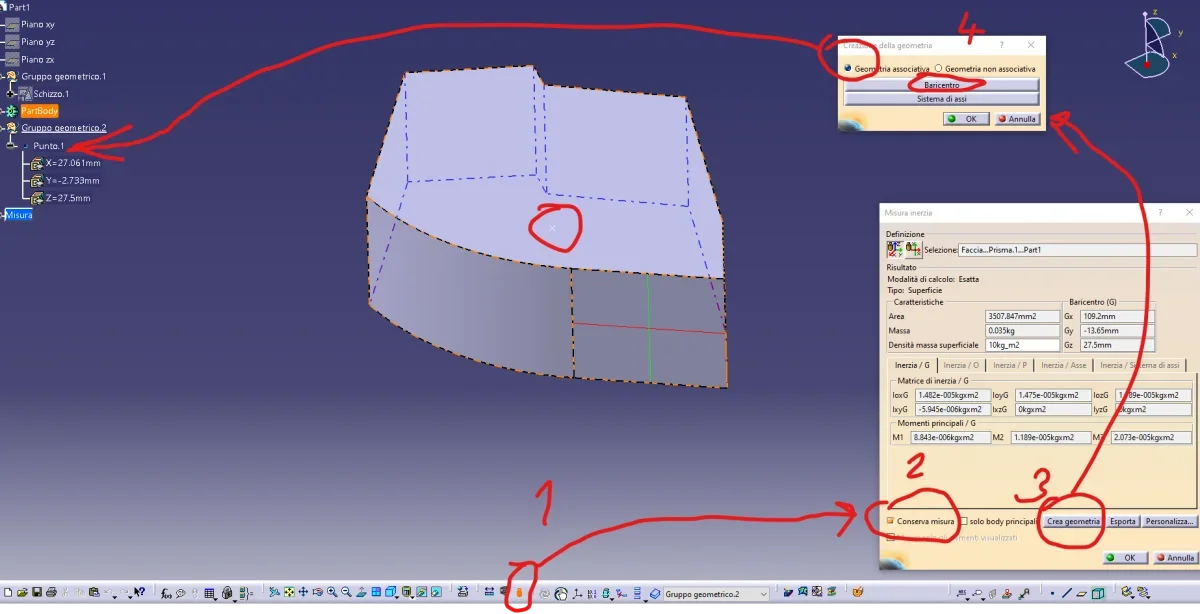1200x614 pixels.
Task: Click the Save file icon
Action: coord(37,594)
